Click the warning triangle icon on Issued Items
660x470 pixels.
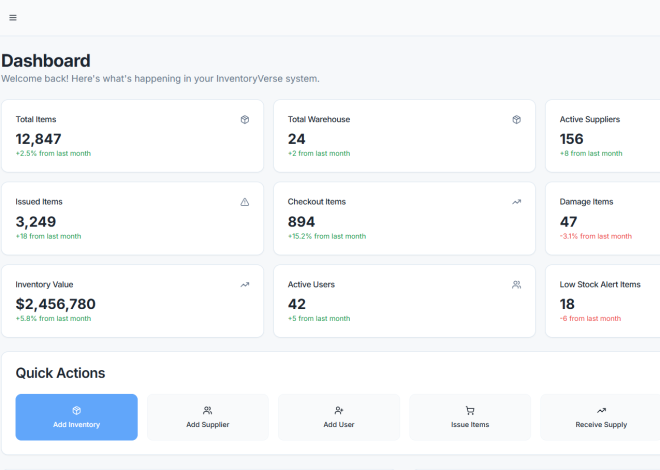click(245, 202)
